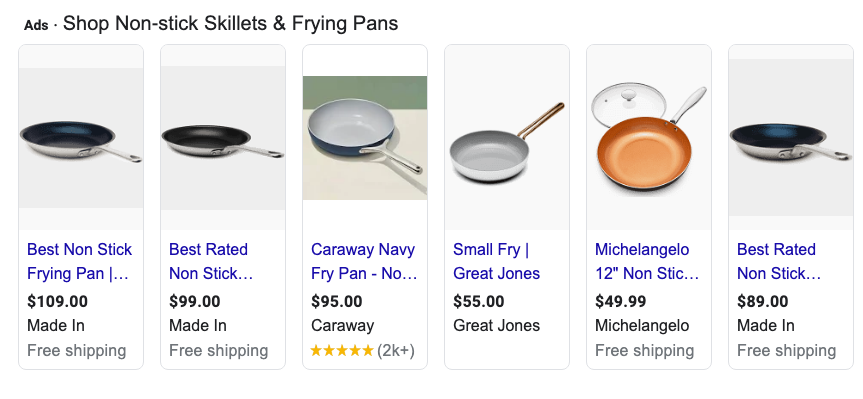This screenshot has height=399, width=863.
Task: Open the Best Rated Non Stick link priced $89.00
Action: coord(779,261)
